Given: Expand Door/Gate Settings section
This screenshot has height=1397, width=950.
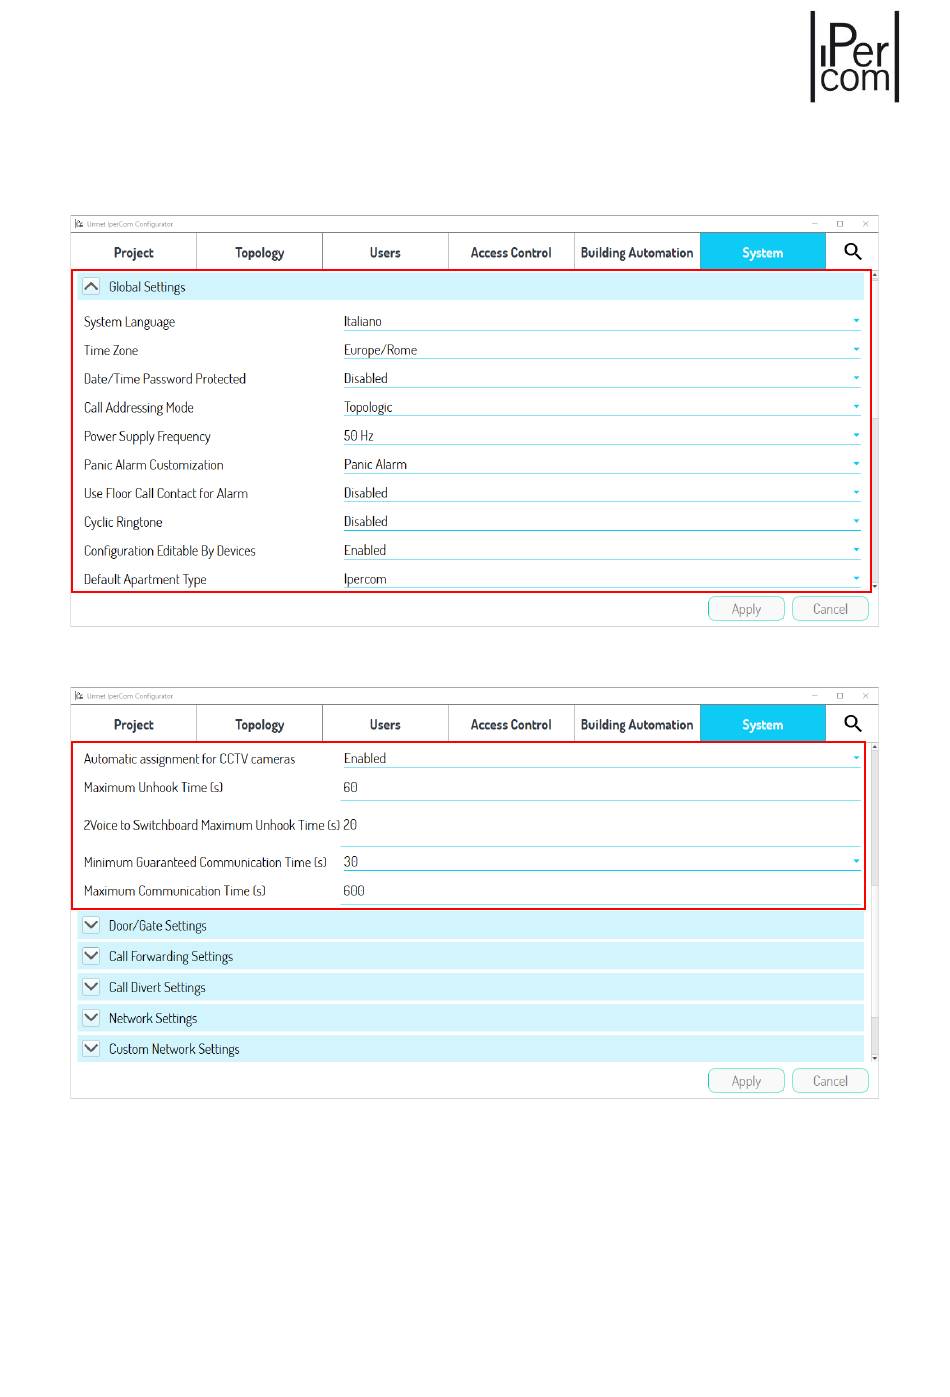Looking at the screenshot, I should (x=91, y=926).
